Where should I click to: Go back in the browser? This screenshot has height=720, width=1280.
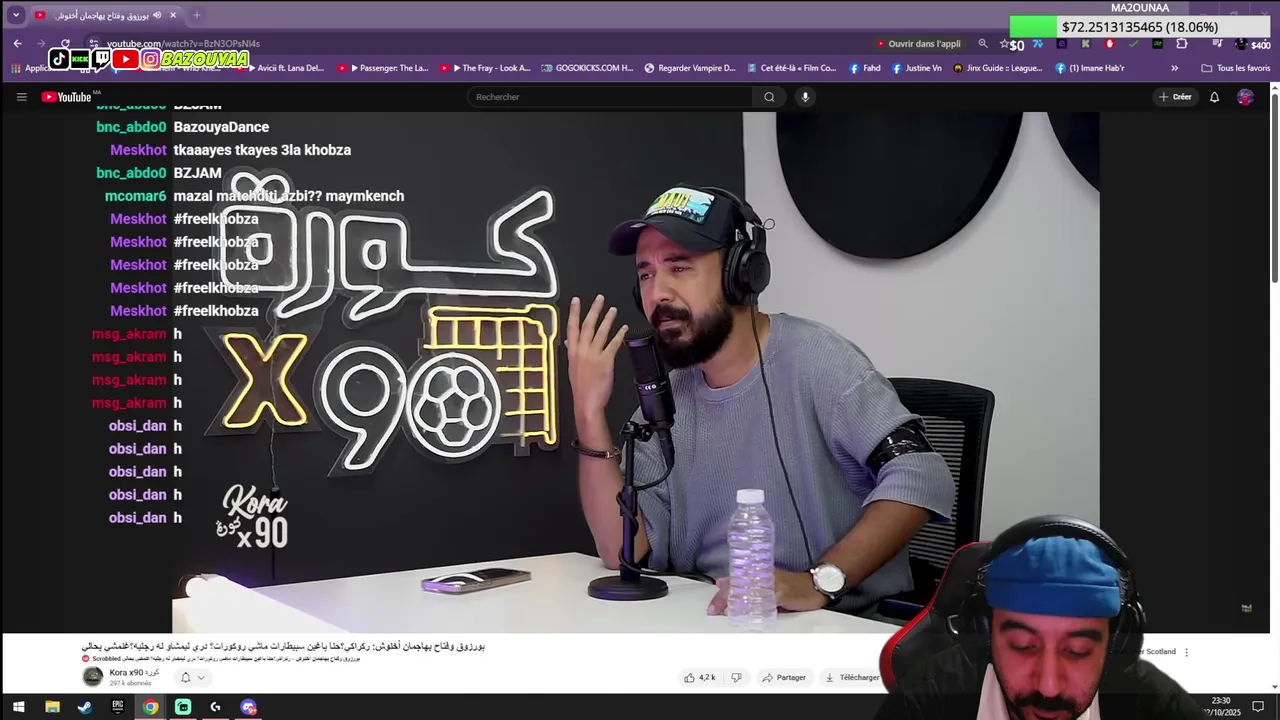[17, 44]
